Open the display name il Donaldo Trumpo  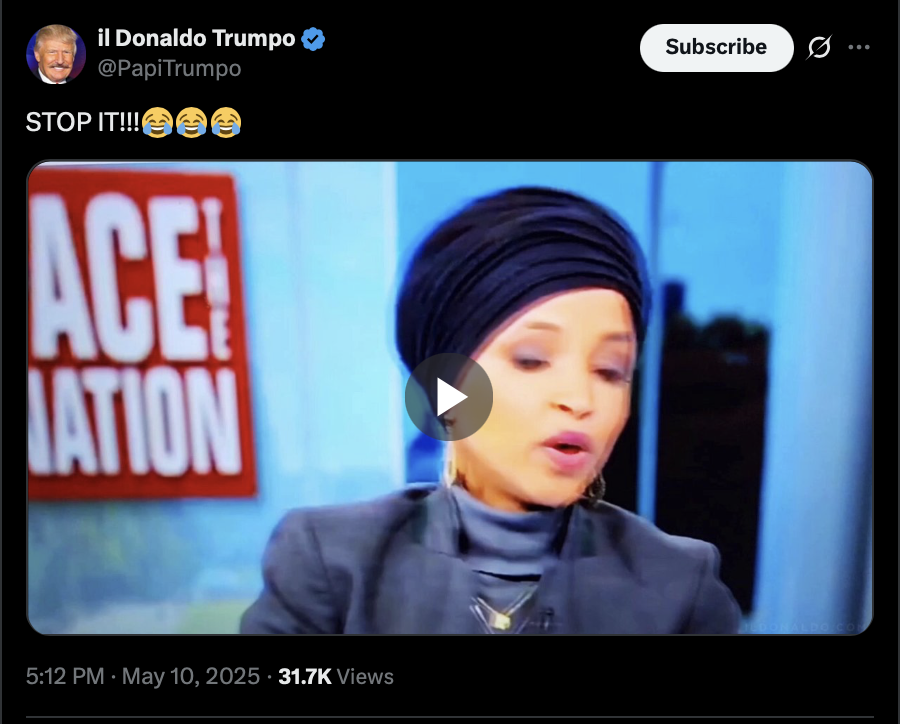point(196,38)
